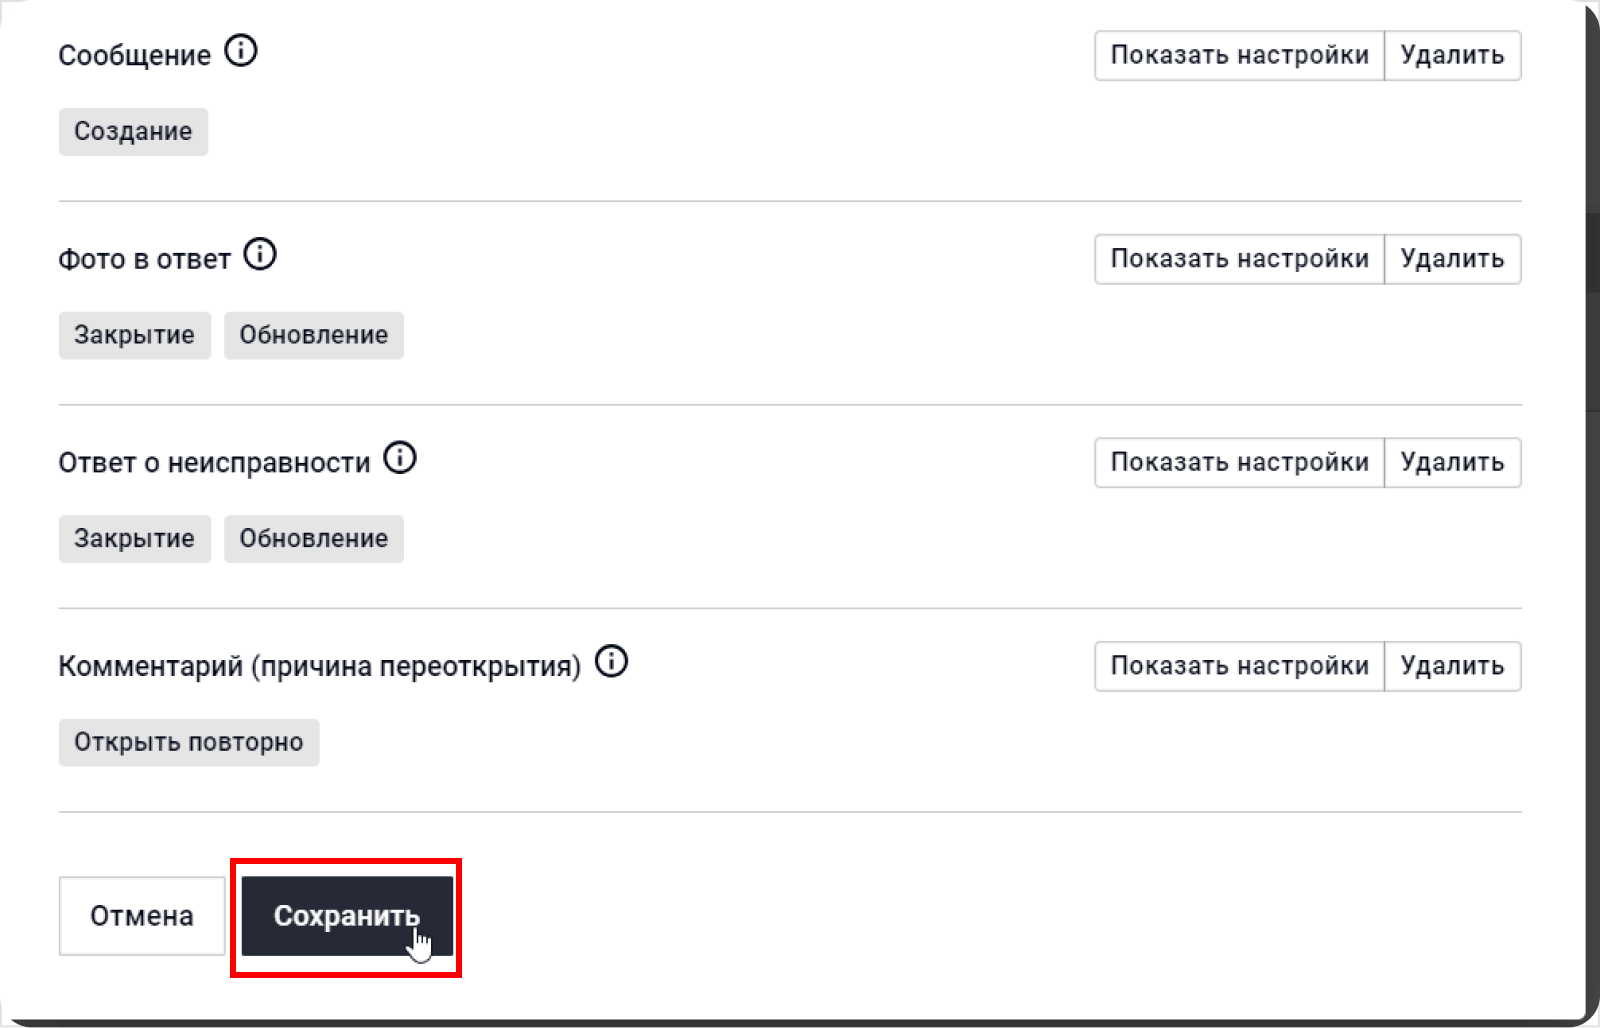
Task: Delete the Сообщение field
Action: [x=1452, y=55]
